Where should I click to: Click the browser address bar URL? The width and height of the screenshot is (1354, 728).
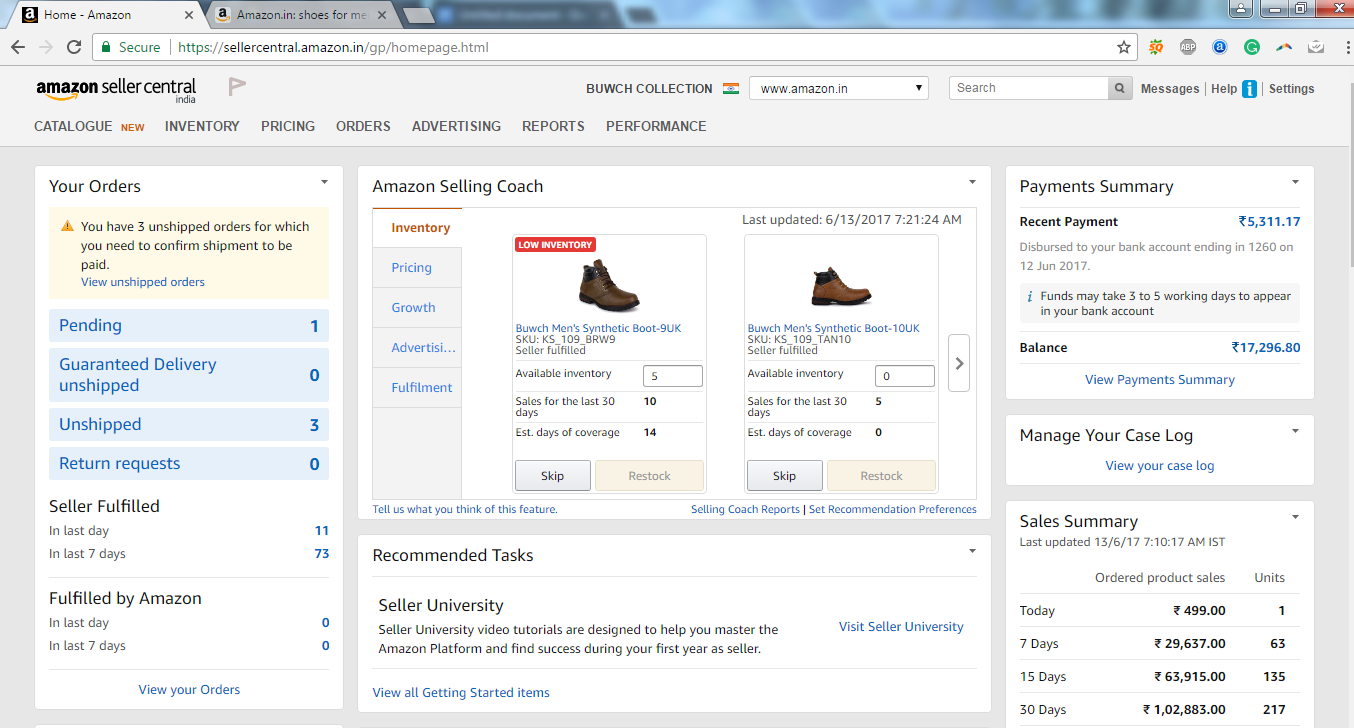(333, 47)
